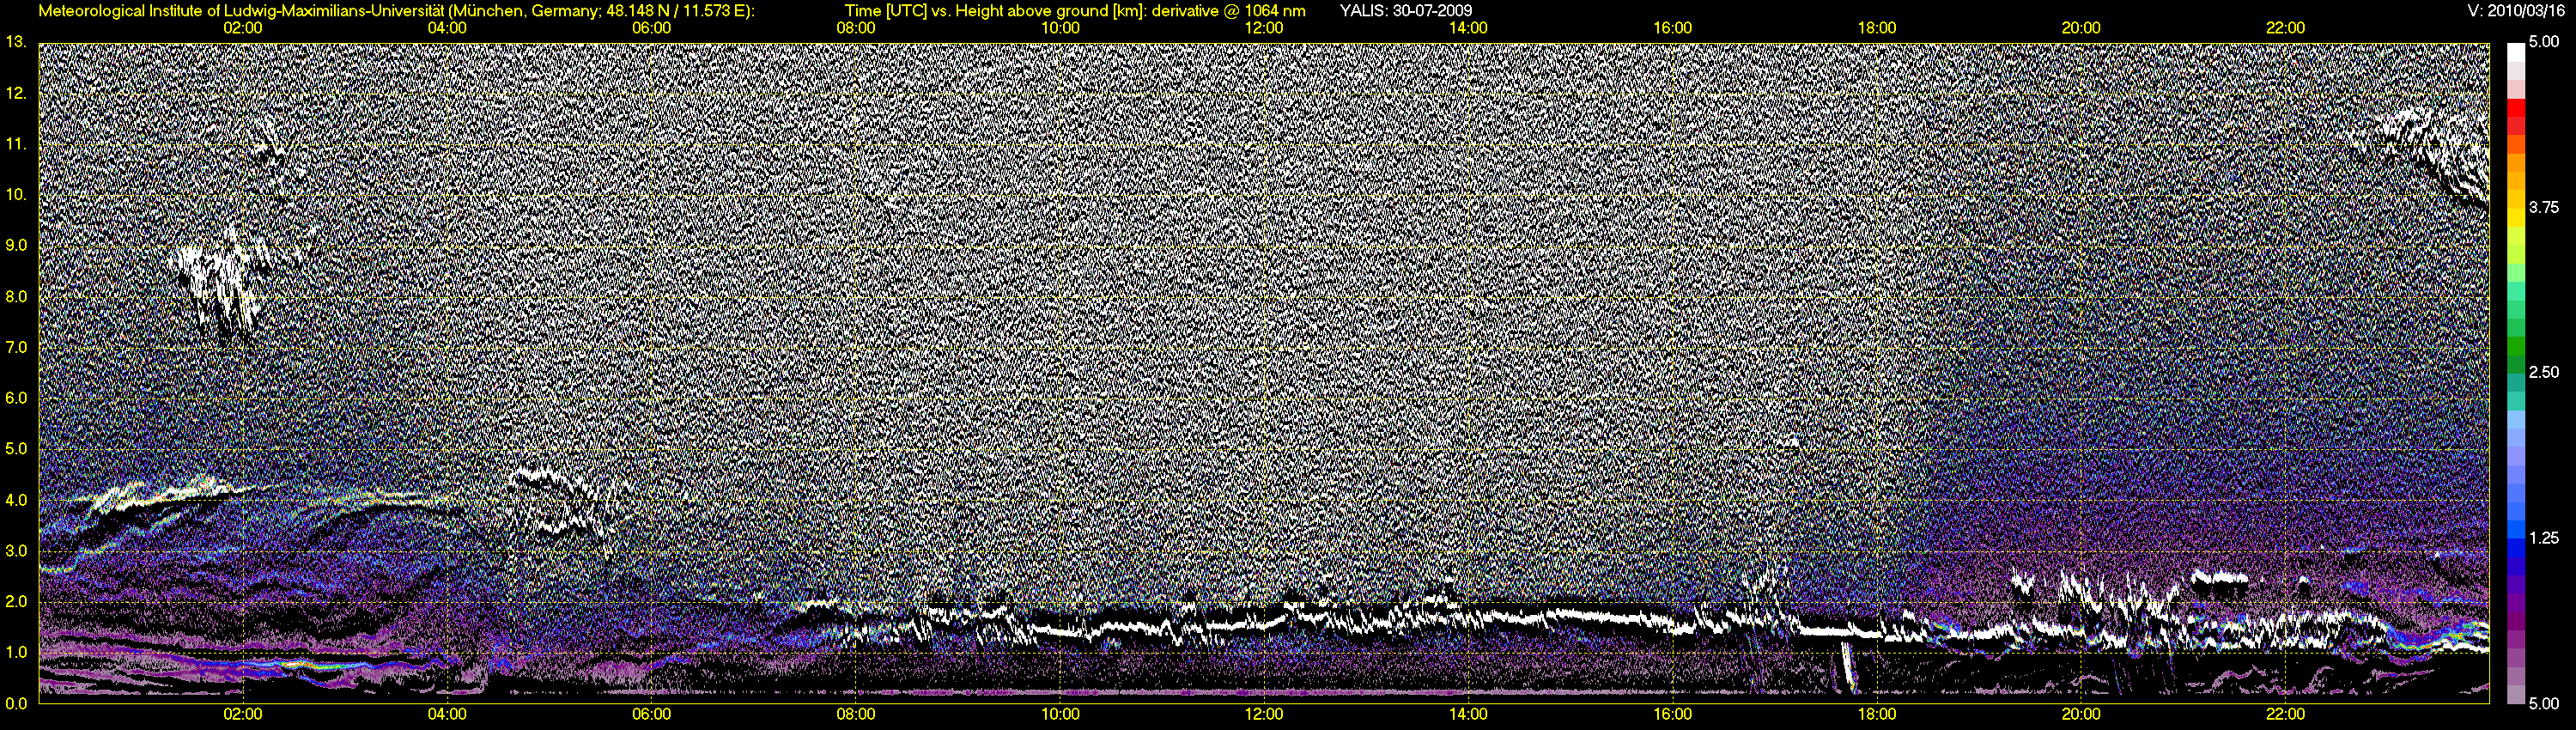Click the 16:00 label on the bottom time axis
2576x730 pixels.
(1673, 714)
